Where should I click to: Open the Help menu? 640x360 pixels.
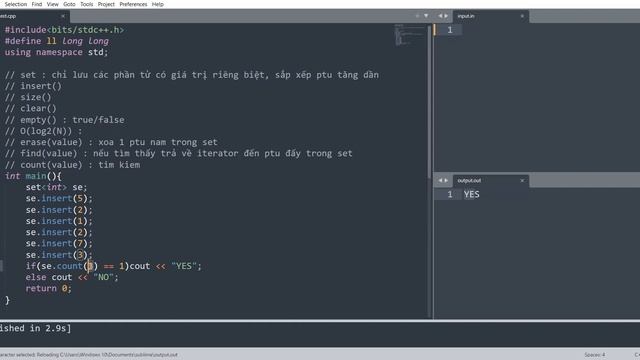[158, 4]
